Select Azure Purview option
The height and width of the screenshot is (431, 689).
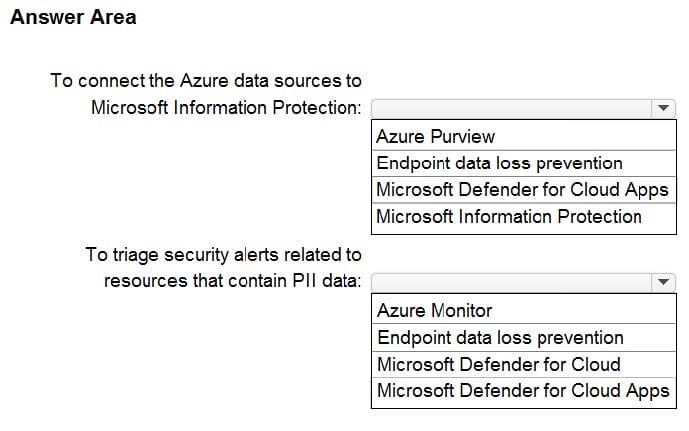click(x=435, y=137)
